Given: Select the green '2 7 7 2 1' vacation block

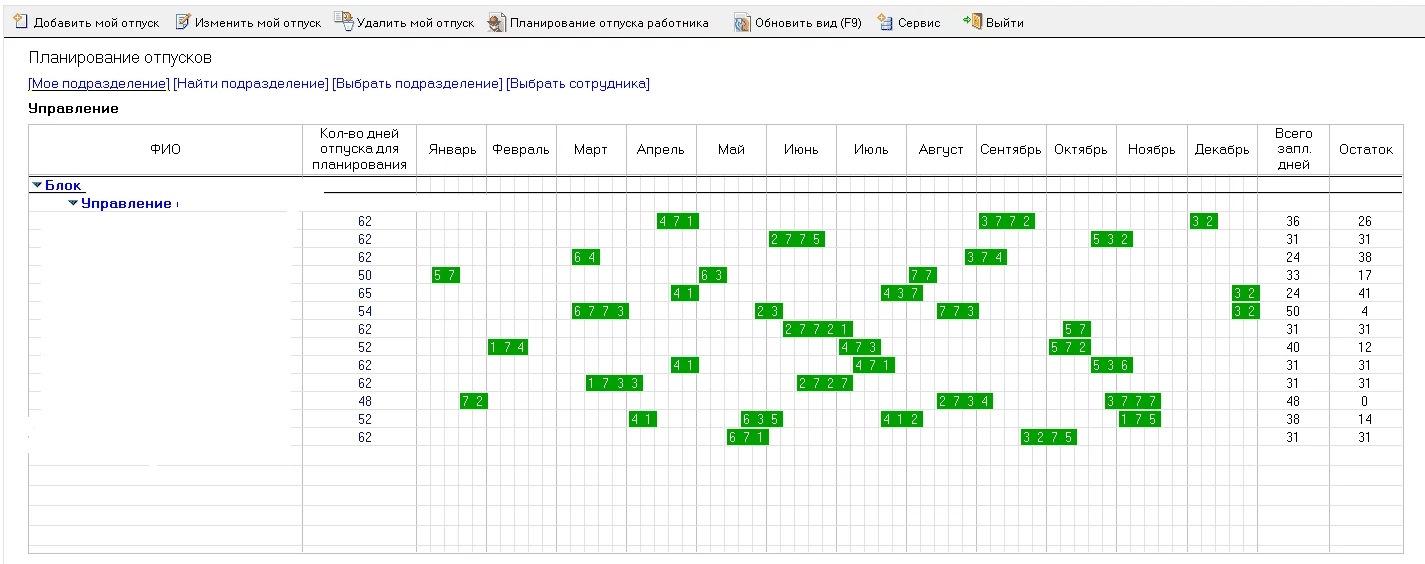Looking at the screenshot, I should (818, 329).
